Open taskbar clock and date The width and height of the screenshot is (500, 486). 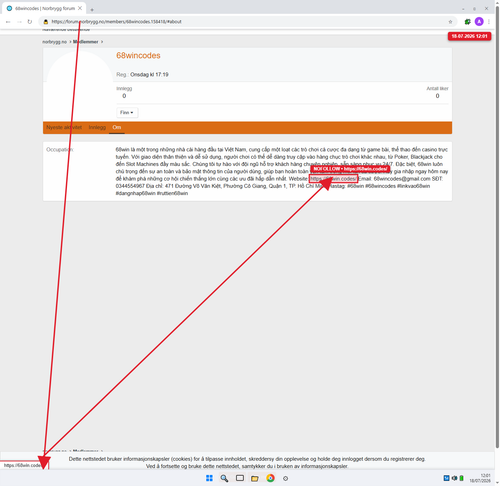480,478
